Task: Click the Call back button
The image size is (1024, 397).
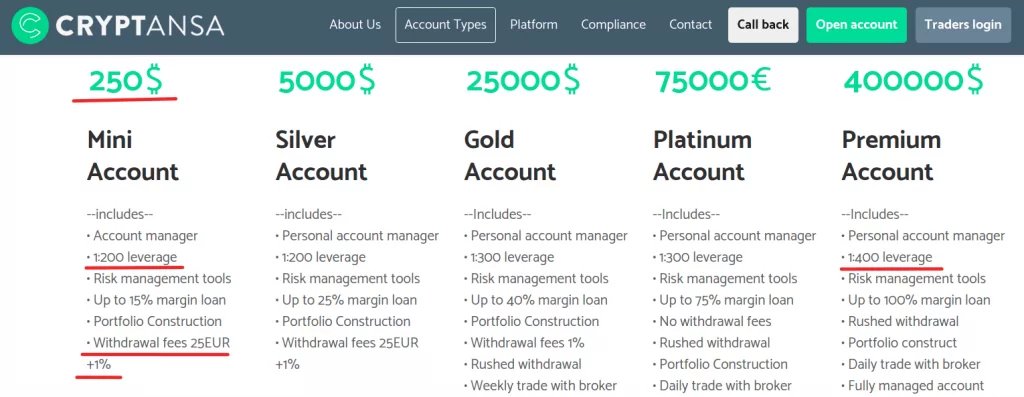Action: click(763, 25)
